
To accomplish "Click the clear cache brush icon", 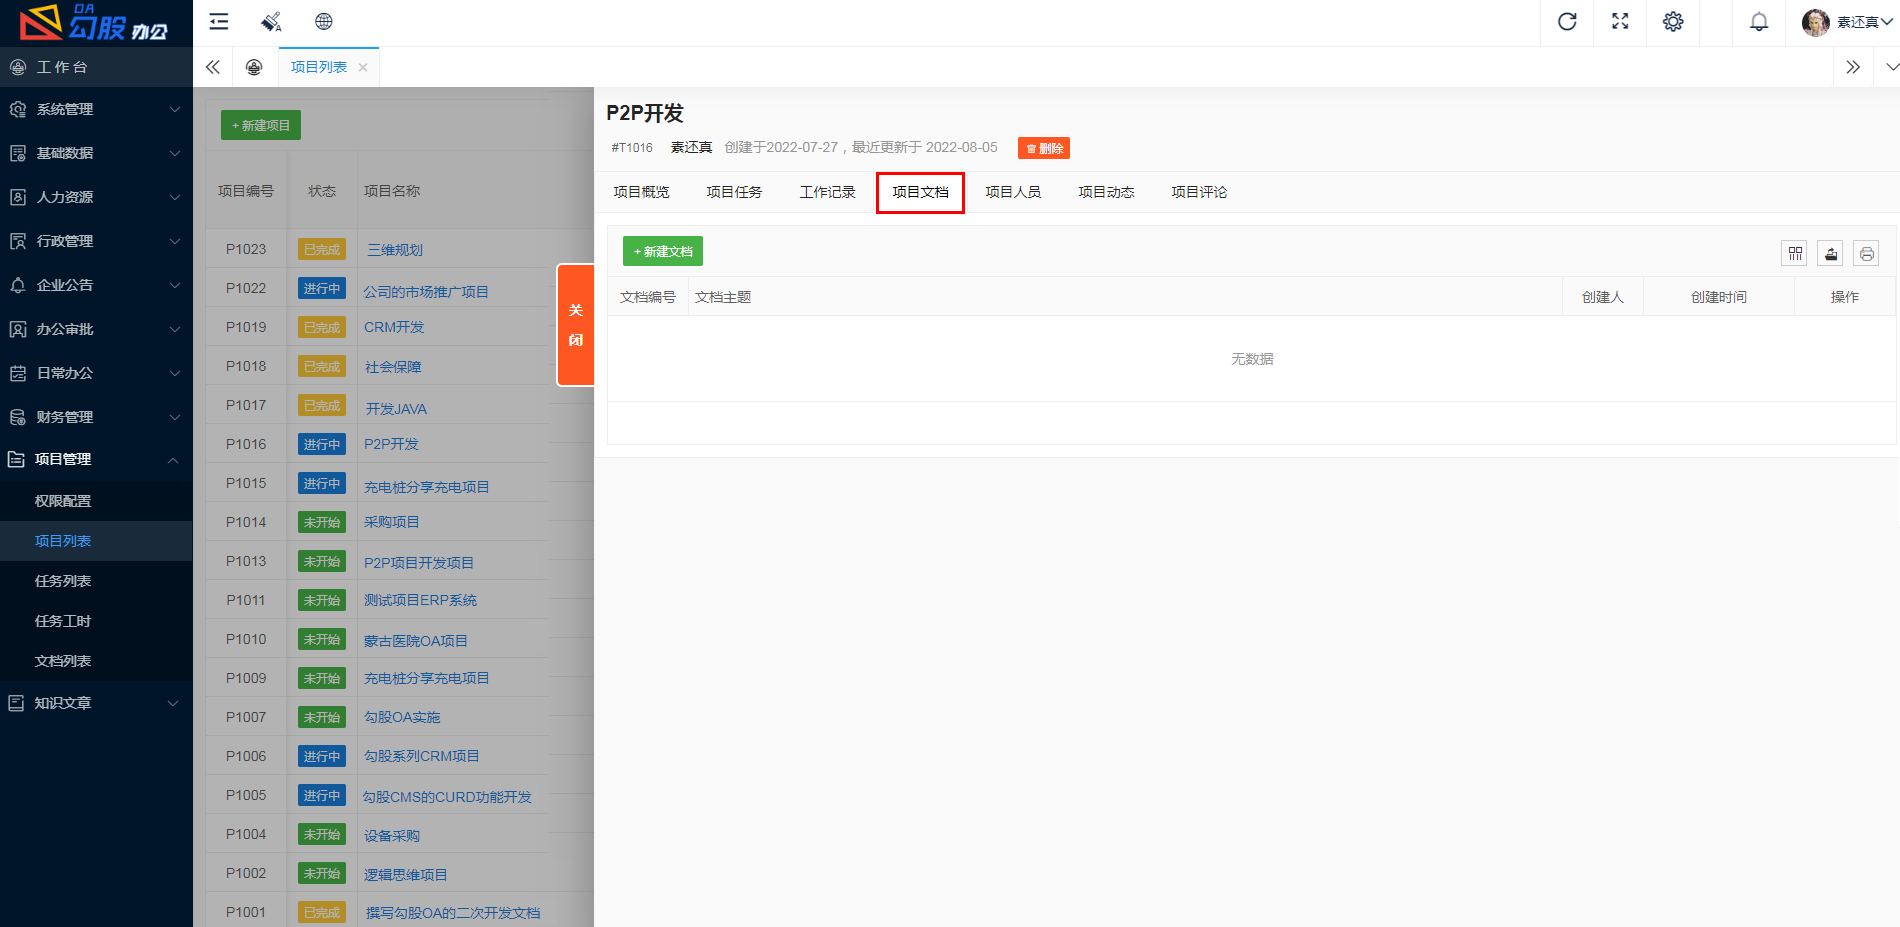I will [271, 22].
